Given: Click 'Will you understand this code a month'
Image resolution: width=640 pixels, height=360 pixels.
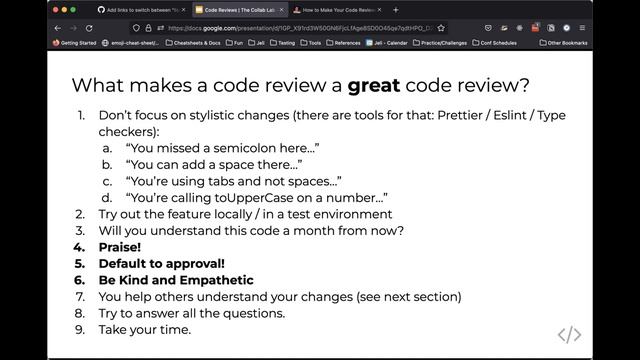Looking at the screenshot, I should [251, 231].
